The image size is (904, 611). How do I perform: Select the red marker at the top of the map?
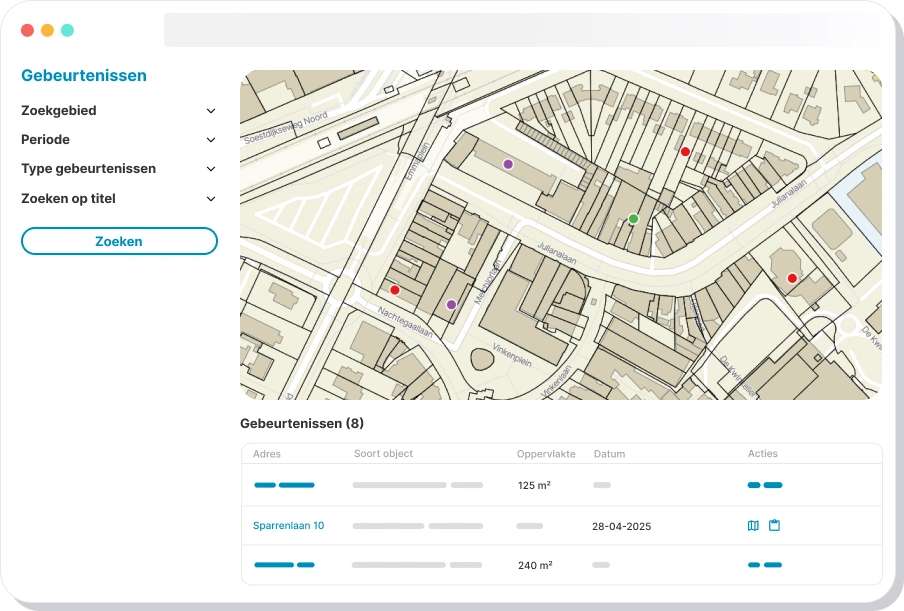tap(685, 150)
